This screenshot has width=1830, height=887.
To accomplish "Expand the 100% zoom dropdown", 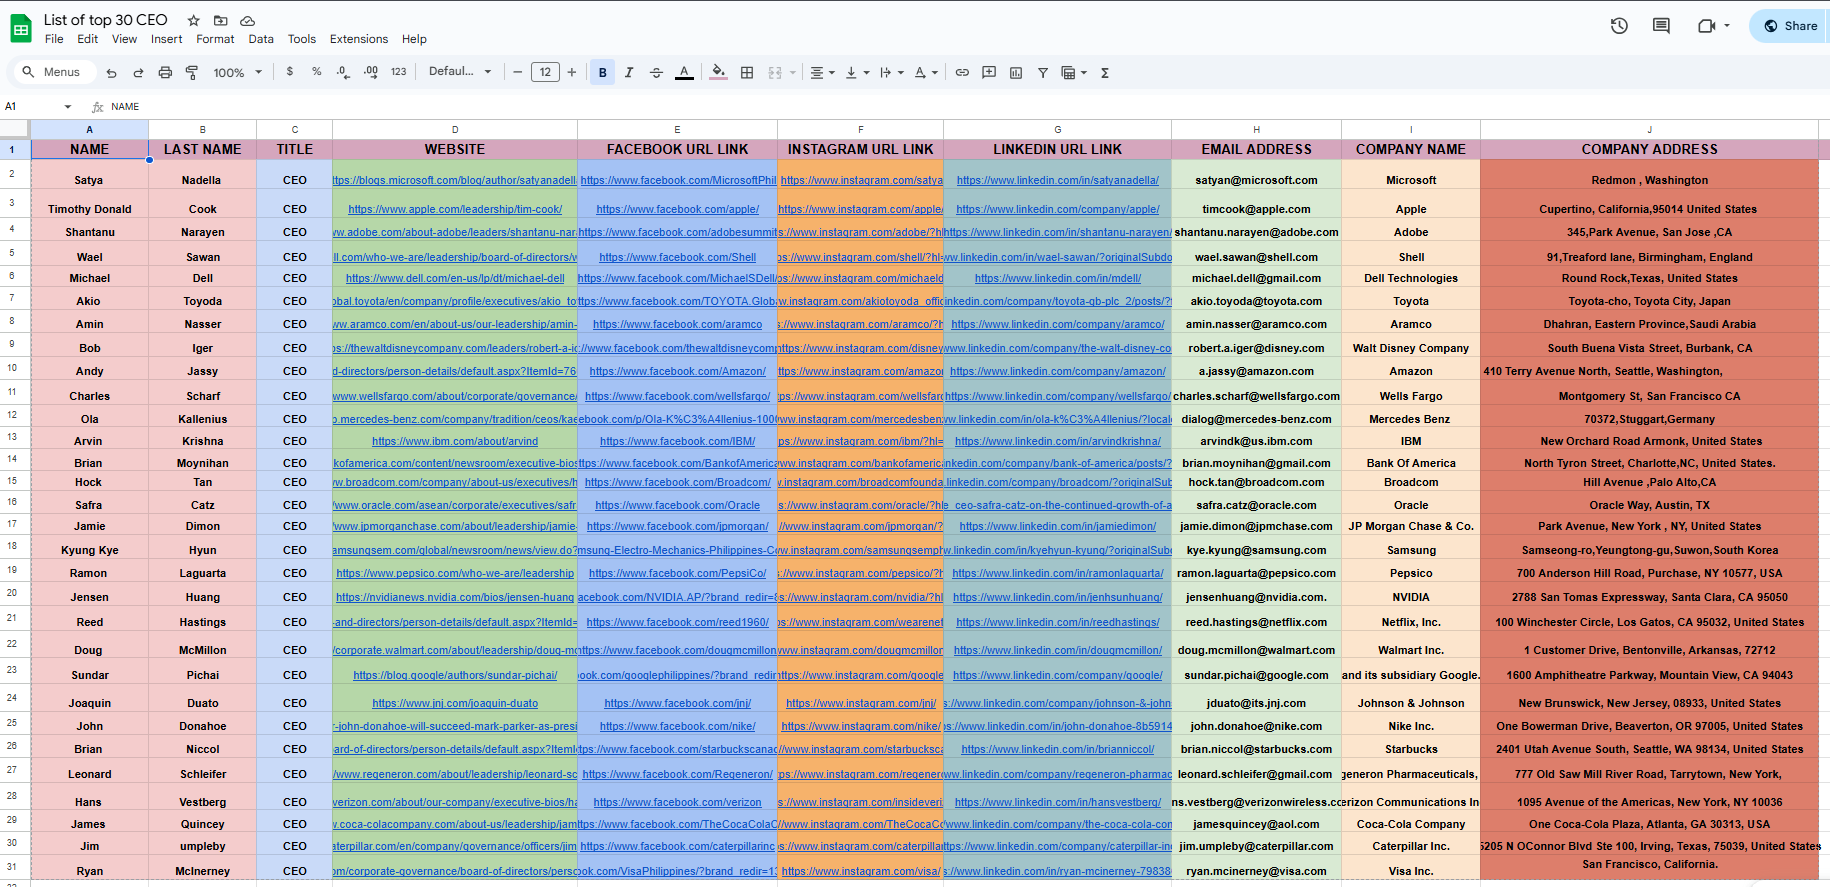I will [238, 72].
